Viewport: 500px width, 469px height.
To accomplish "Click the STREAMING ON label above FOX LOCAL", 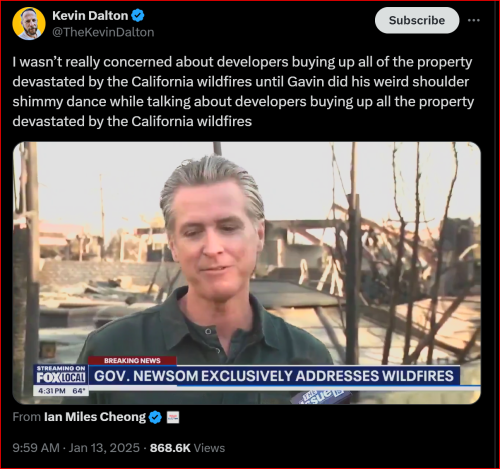I will click(x=61, y=368).
